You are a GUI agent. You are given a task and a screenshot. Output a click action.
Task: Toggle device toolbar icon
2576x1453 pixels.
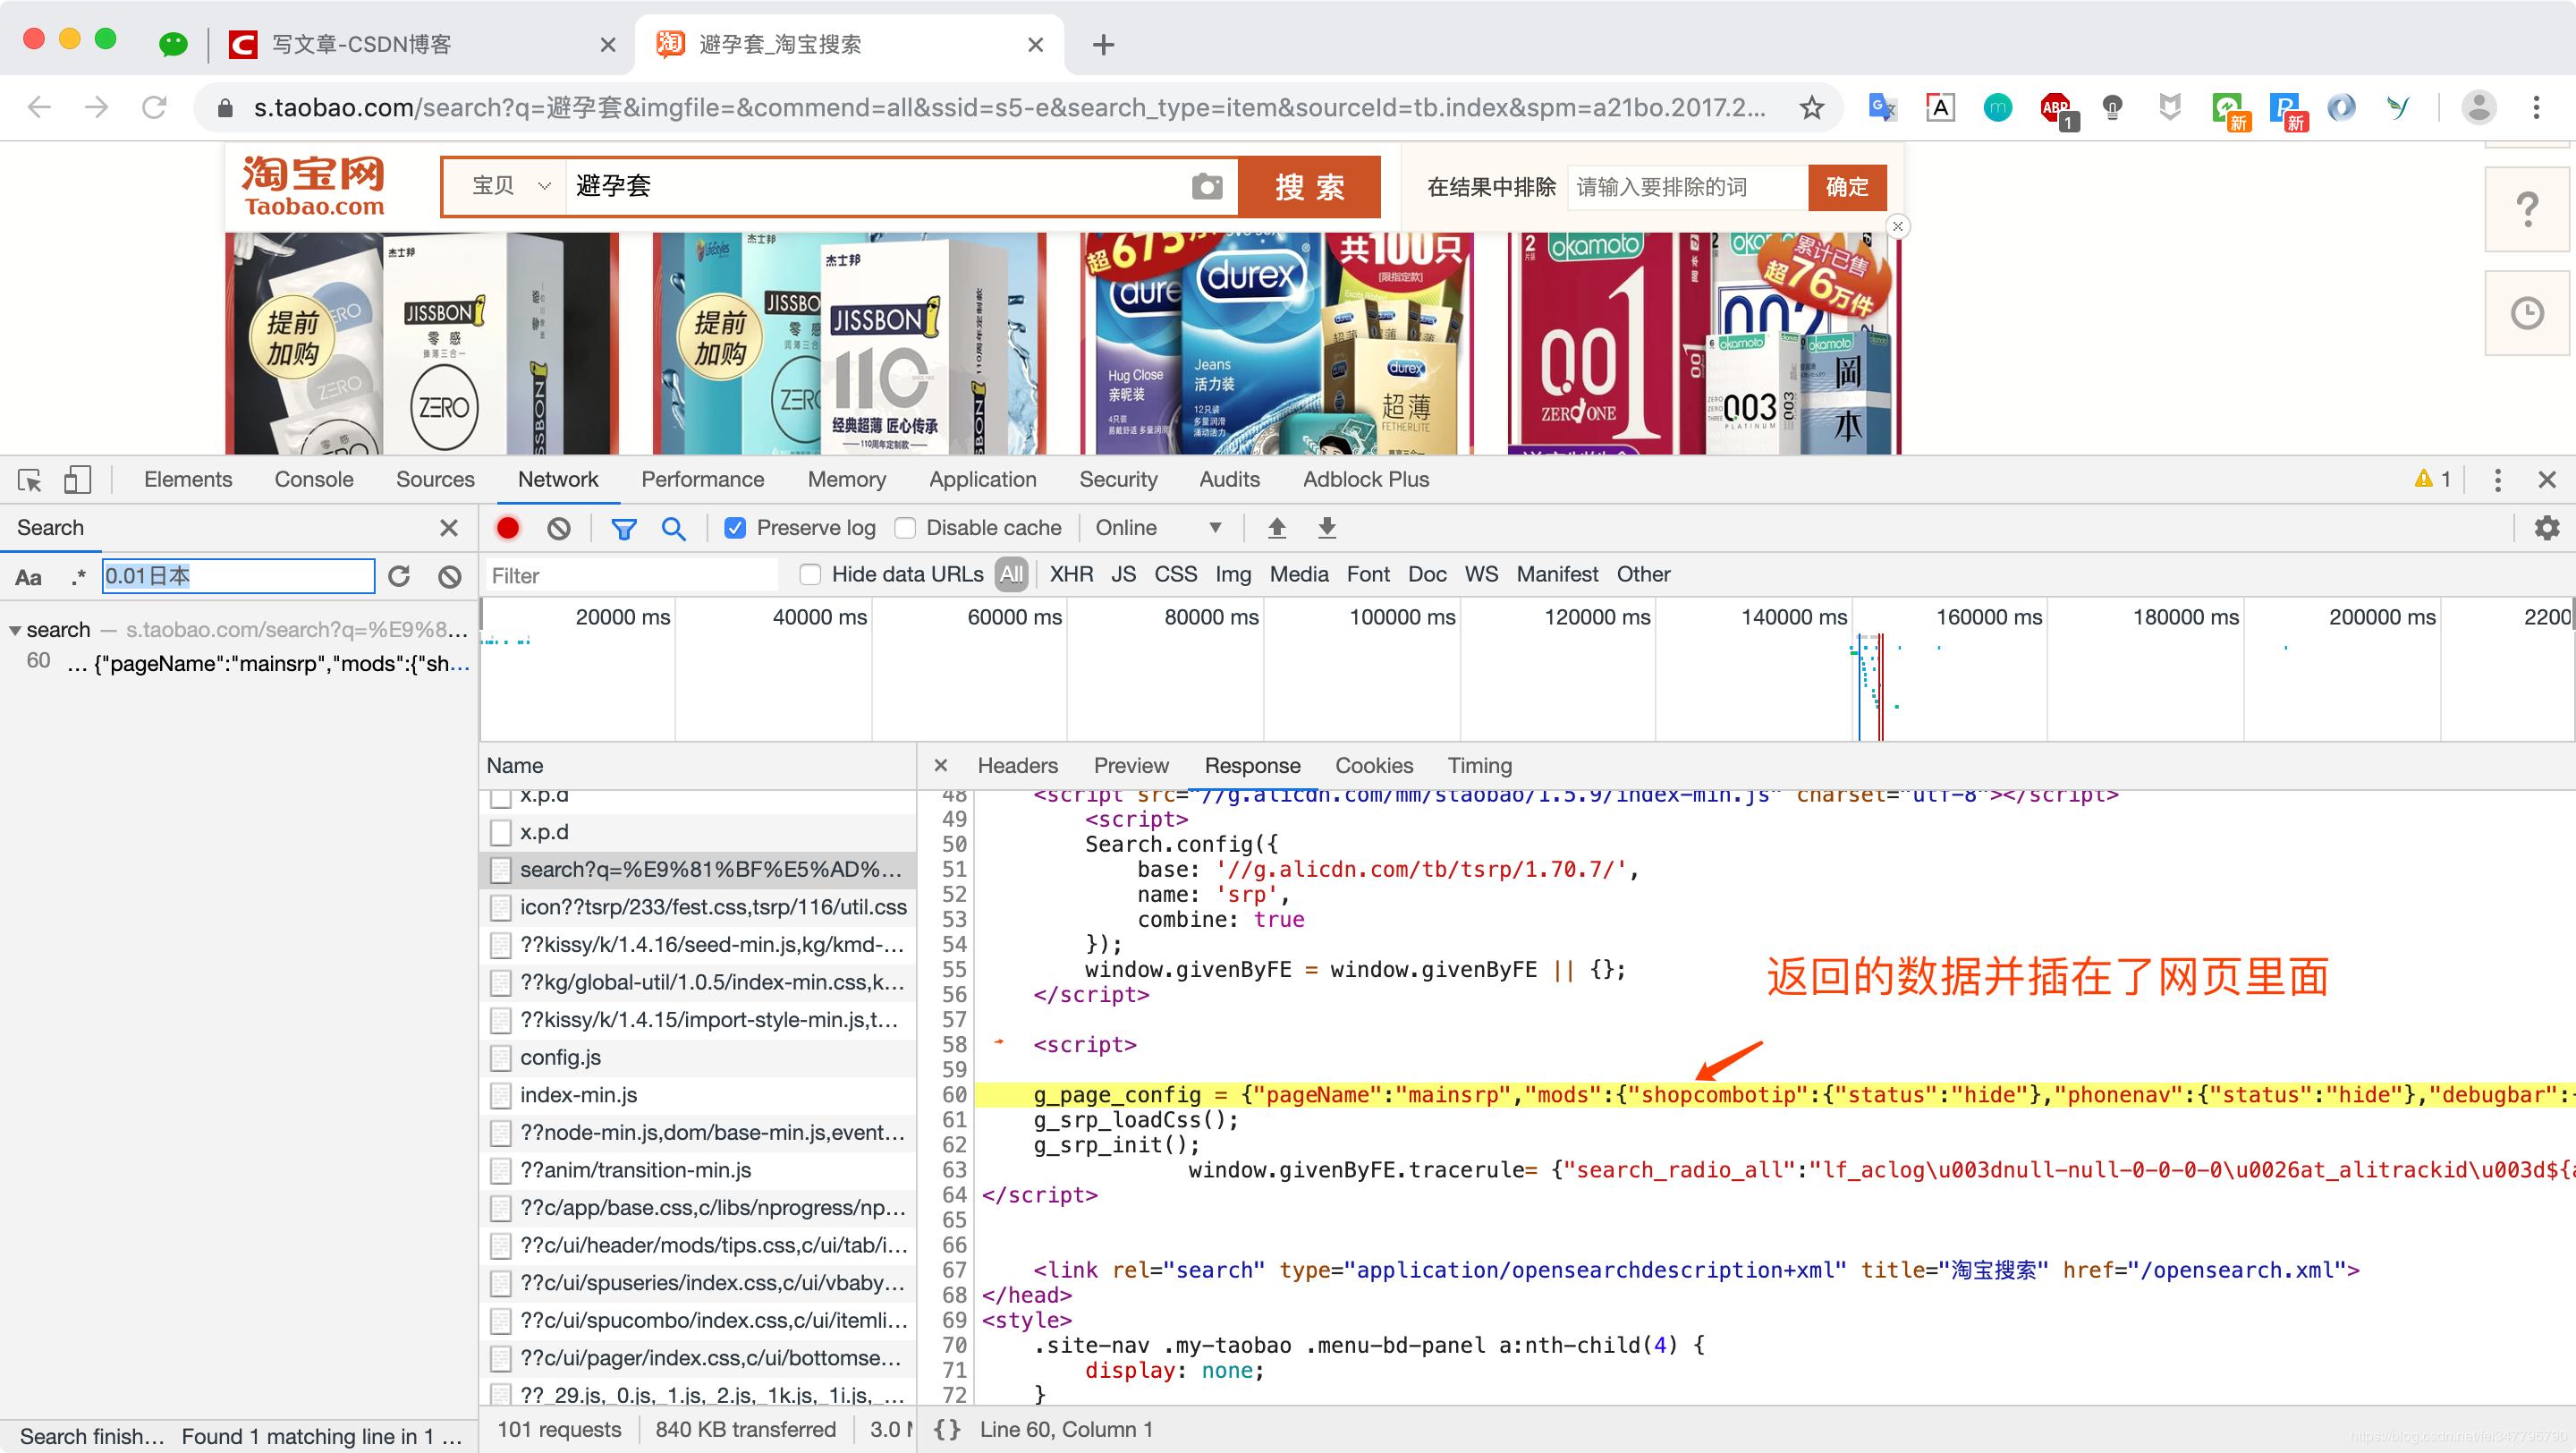pos(78,480)
